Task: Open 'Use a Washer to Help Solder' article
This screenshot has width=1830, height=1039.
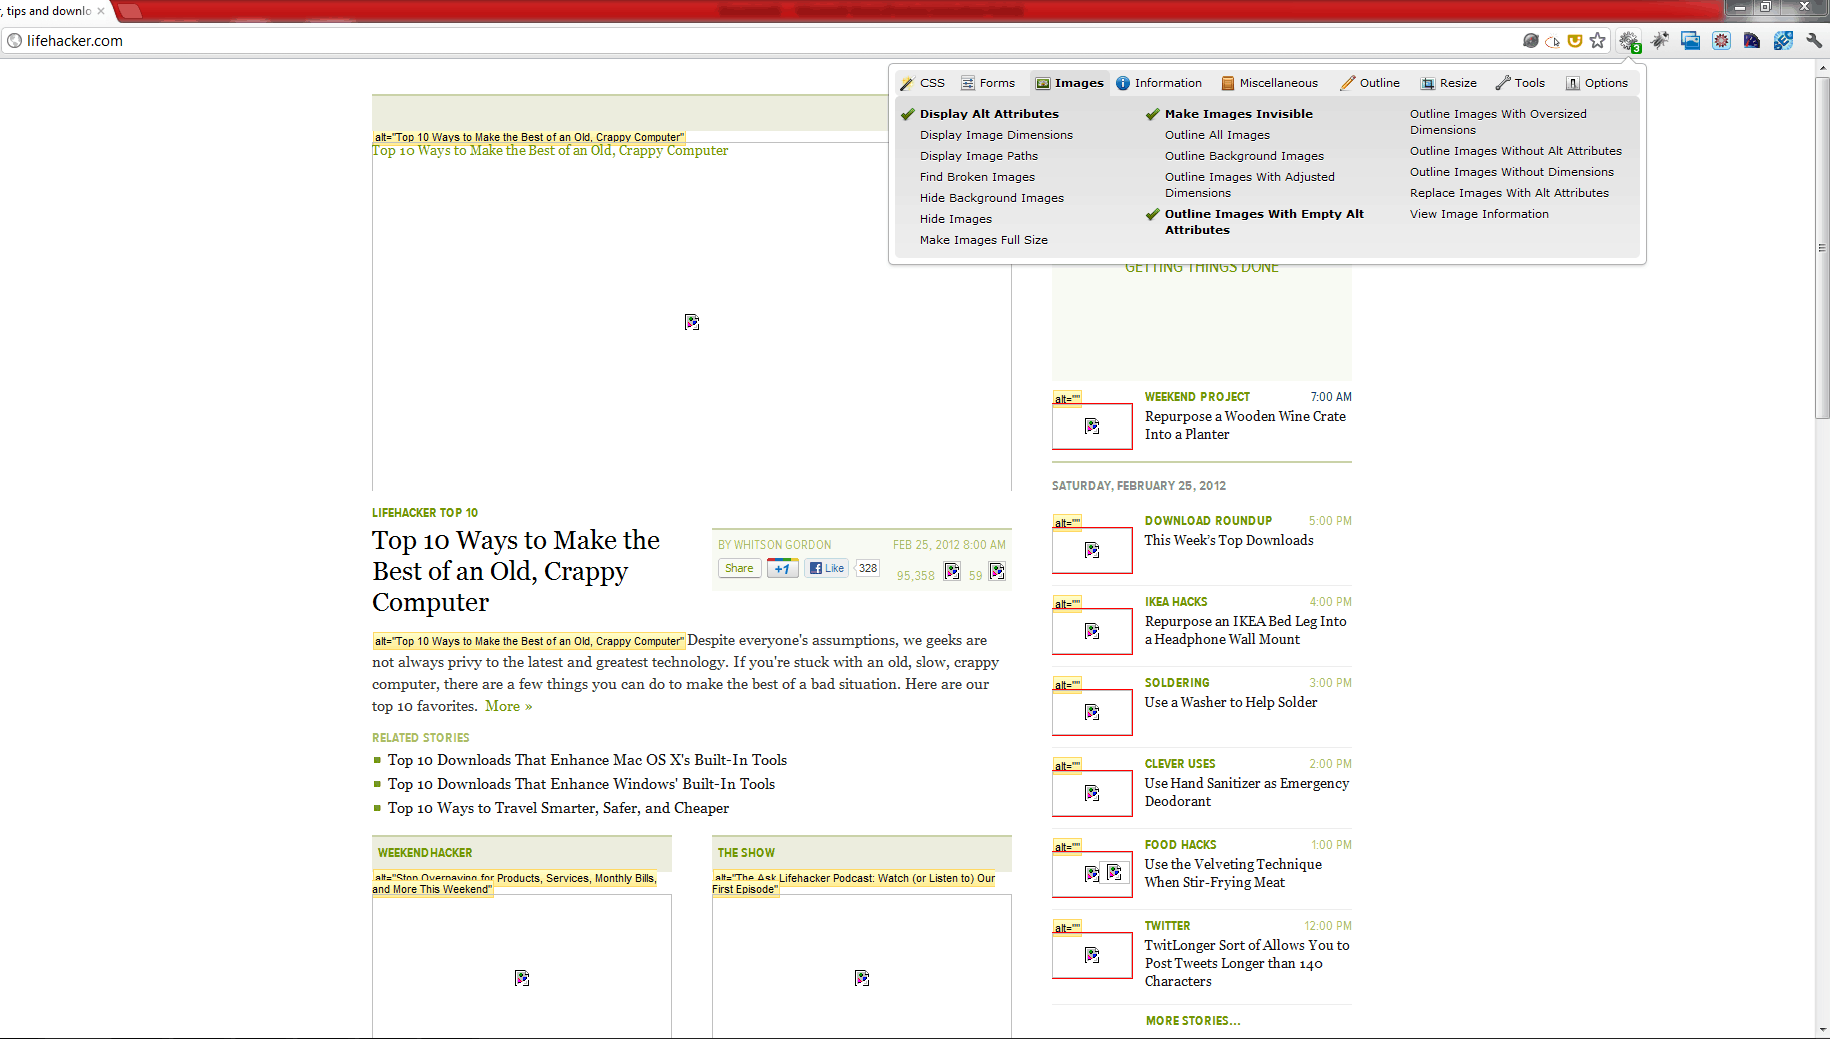Action: 1231,702
